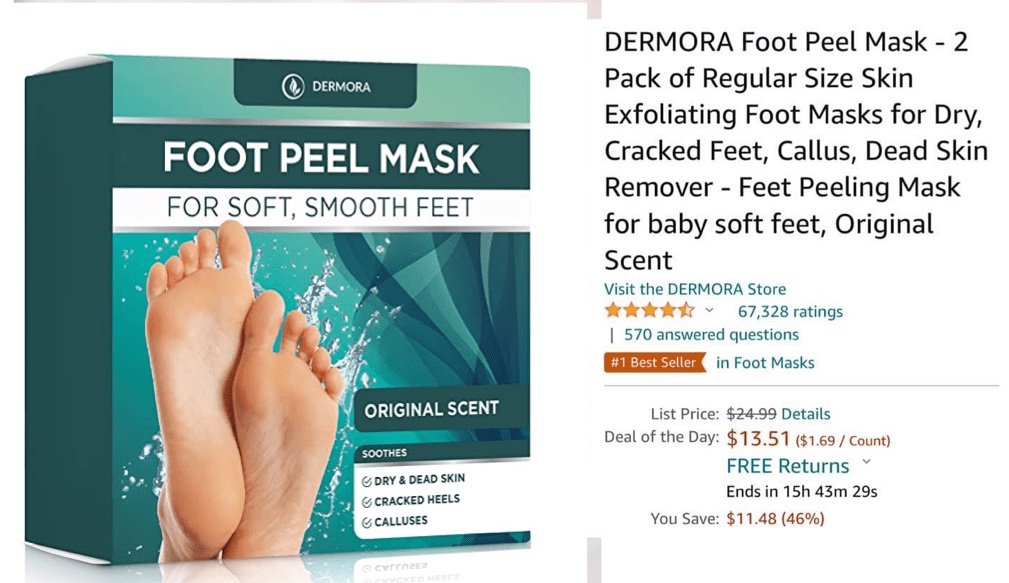Viewport: 1009px width, 583px height.
Task: Click the Foot Peel Mask product title
Action: point(796,151)
